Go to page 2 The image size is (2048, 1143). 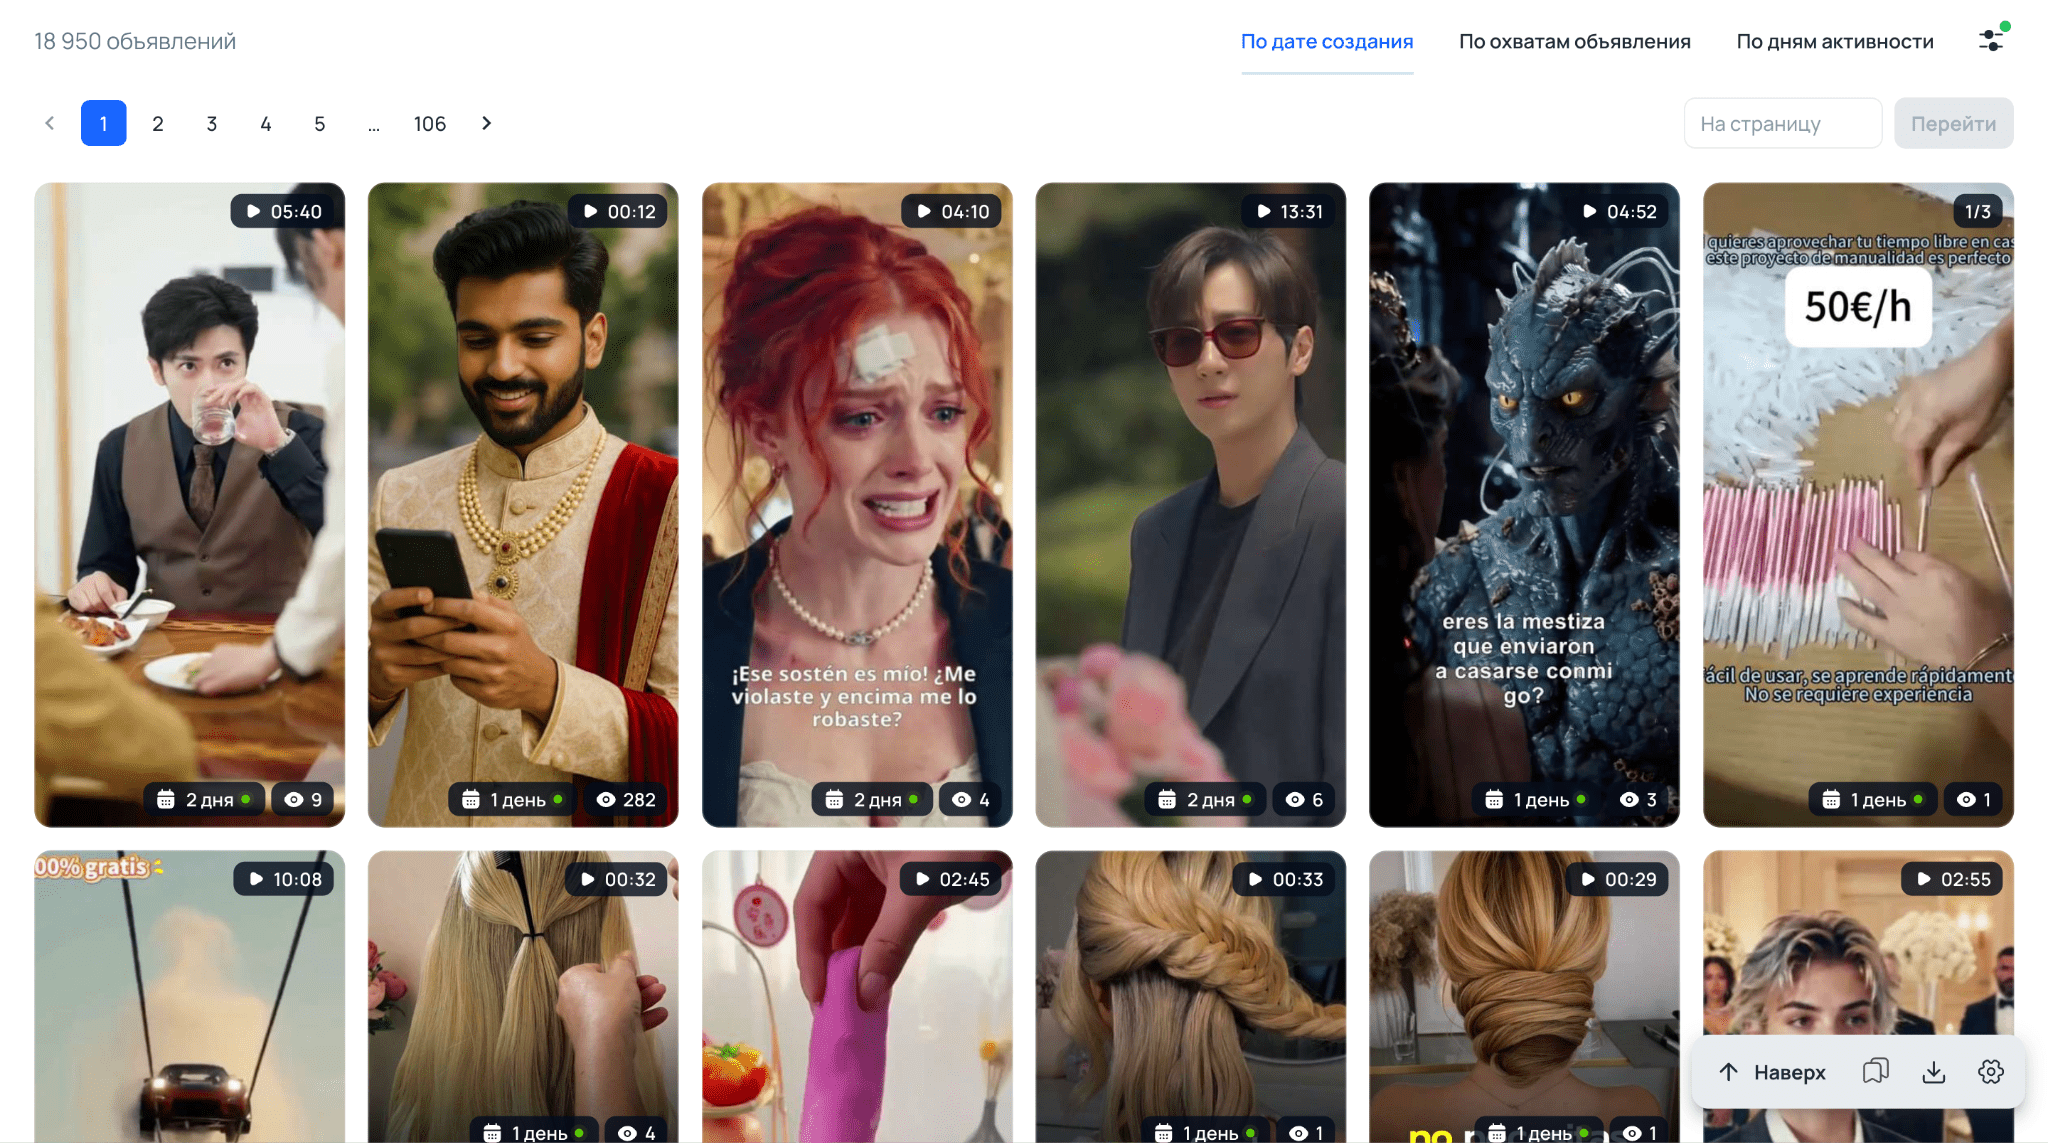click(158, 123)
